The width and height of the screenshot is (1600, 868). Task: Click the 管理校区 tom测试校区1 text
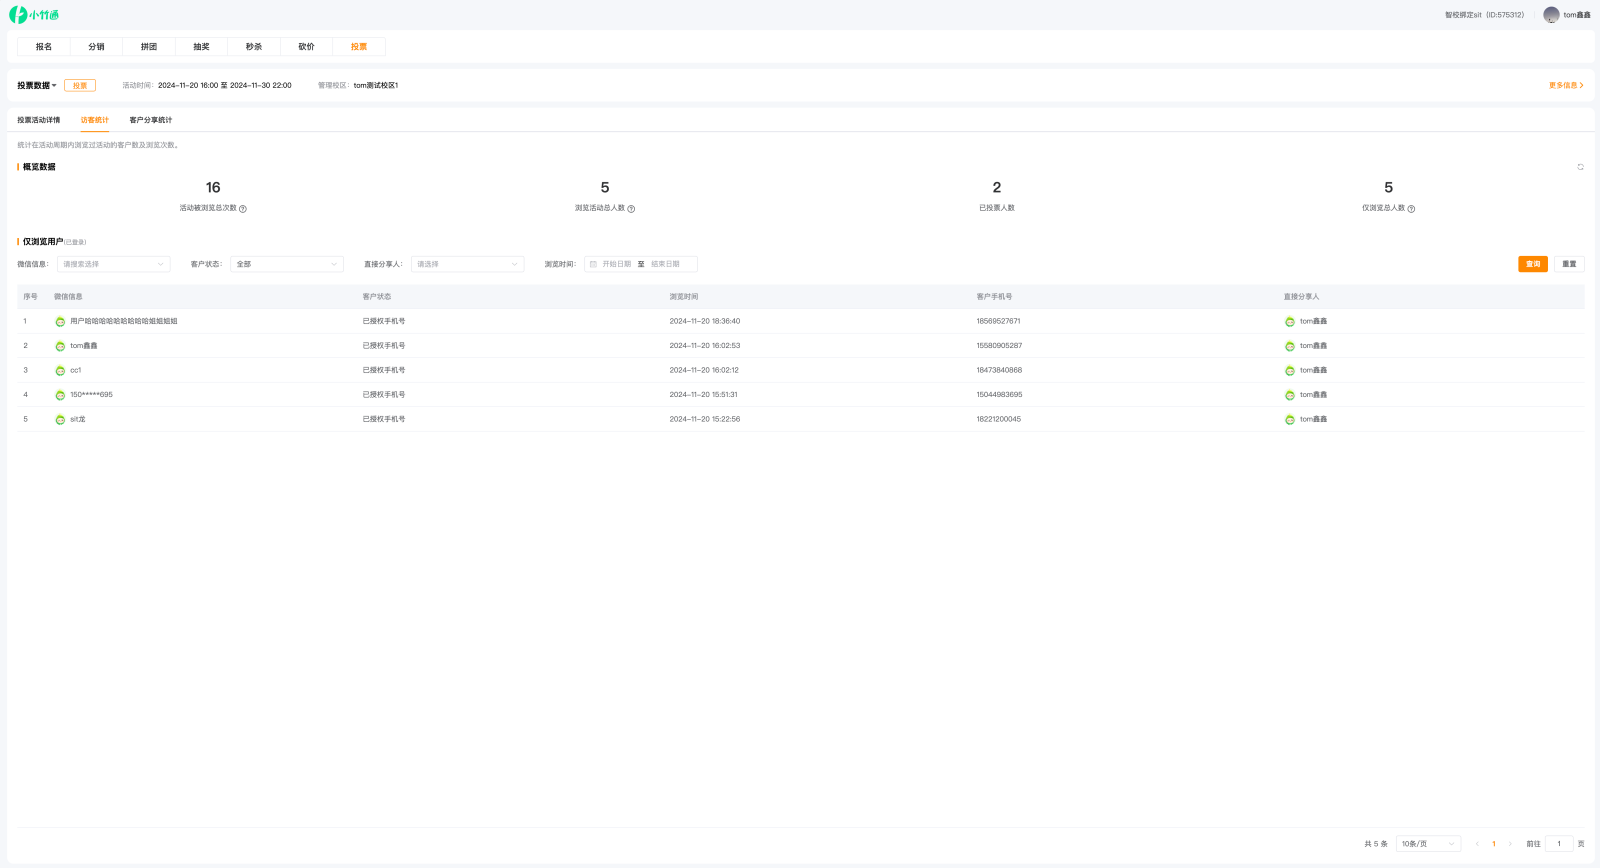point(358,85)
